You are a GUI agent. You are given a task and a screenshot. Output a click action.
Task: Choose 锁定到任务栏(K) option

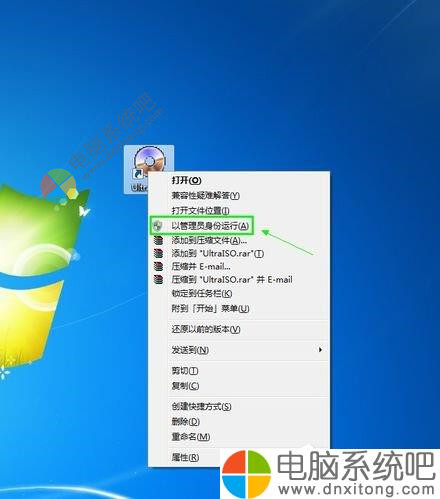tap(239, 294)
